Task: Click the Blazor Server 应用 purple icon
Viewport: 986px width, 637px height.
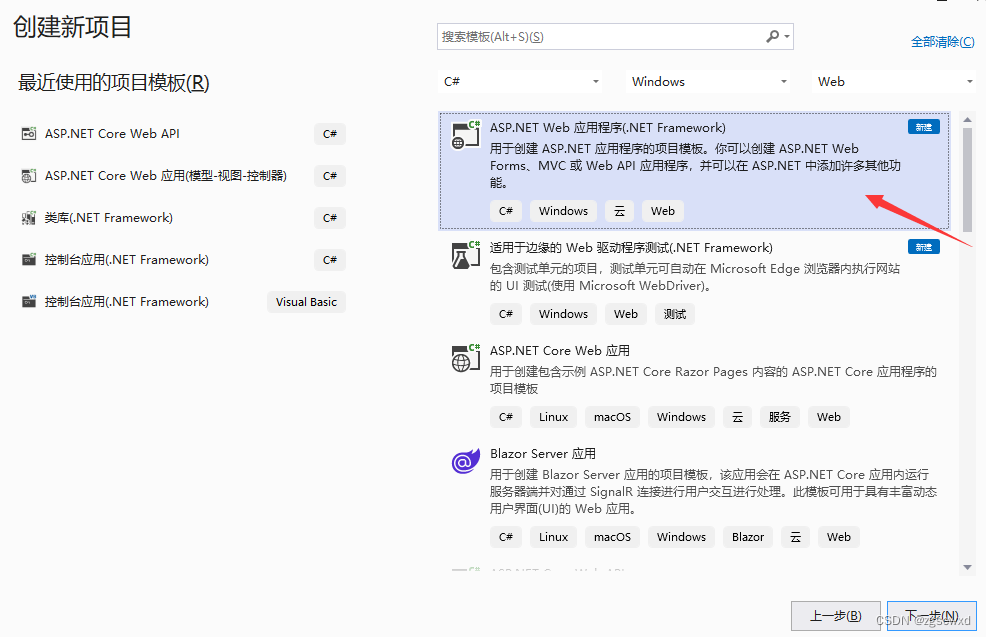Action: pyautogui.click(x=466, y=461)
